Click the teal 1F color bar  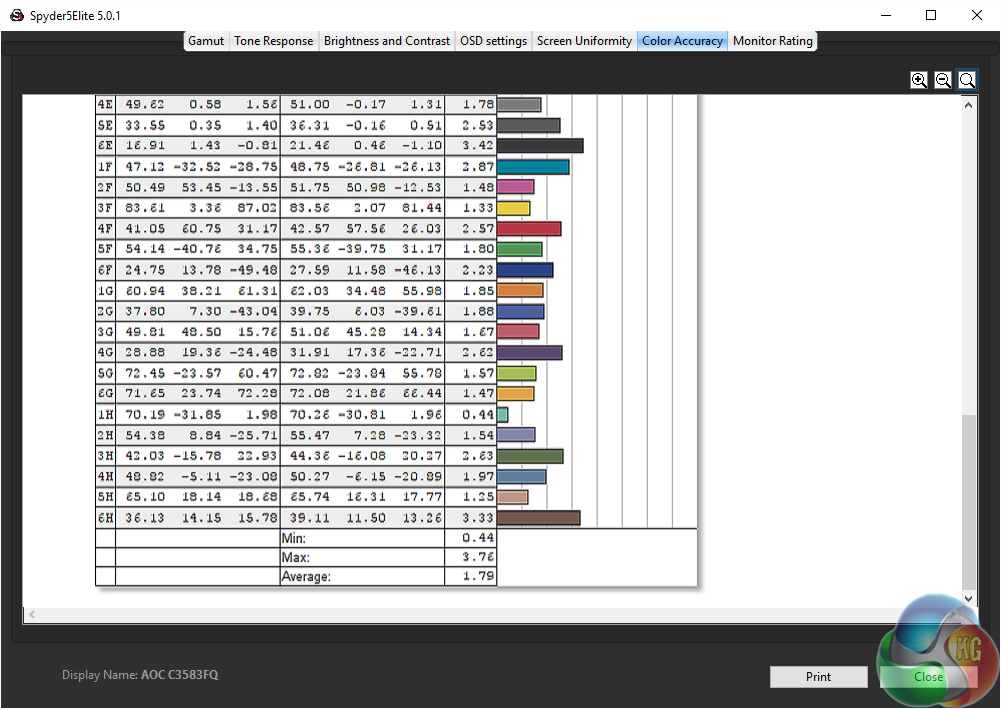[533, 167]
